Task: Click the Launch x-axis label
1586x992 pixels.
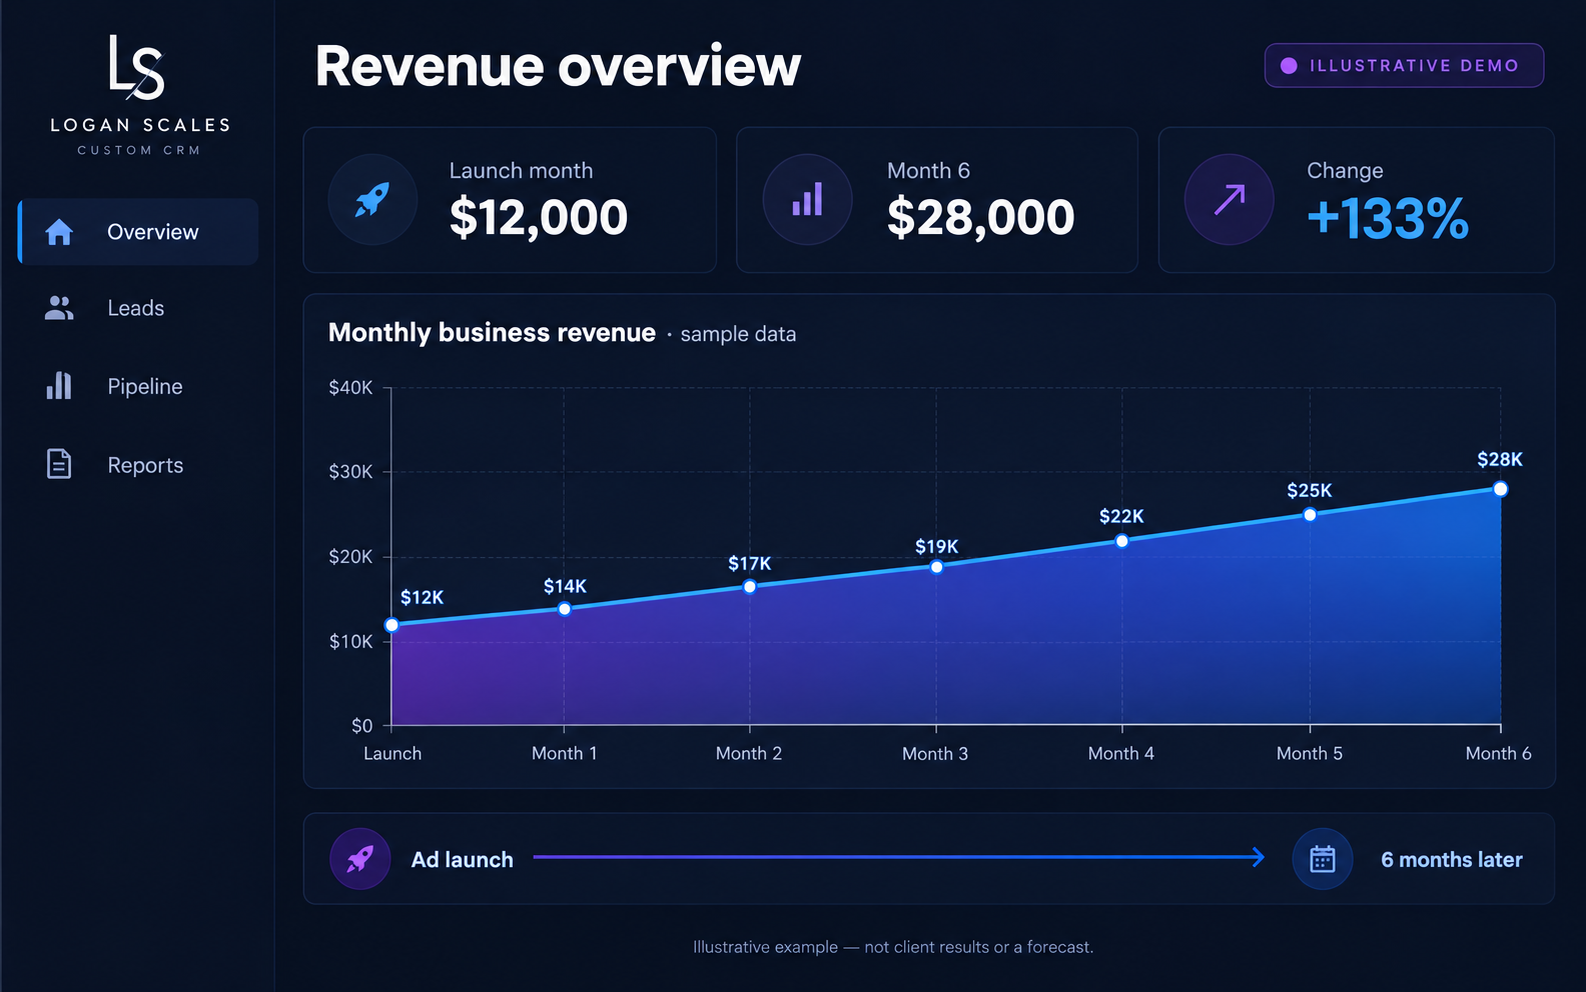Action: click(x=392, y=754)
